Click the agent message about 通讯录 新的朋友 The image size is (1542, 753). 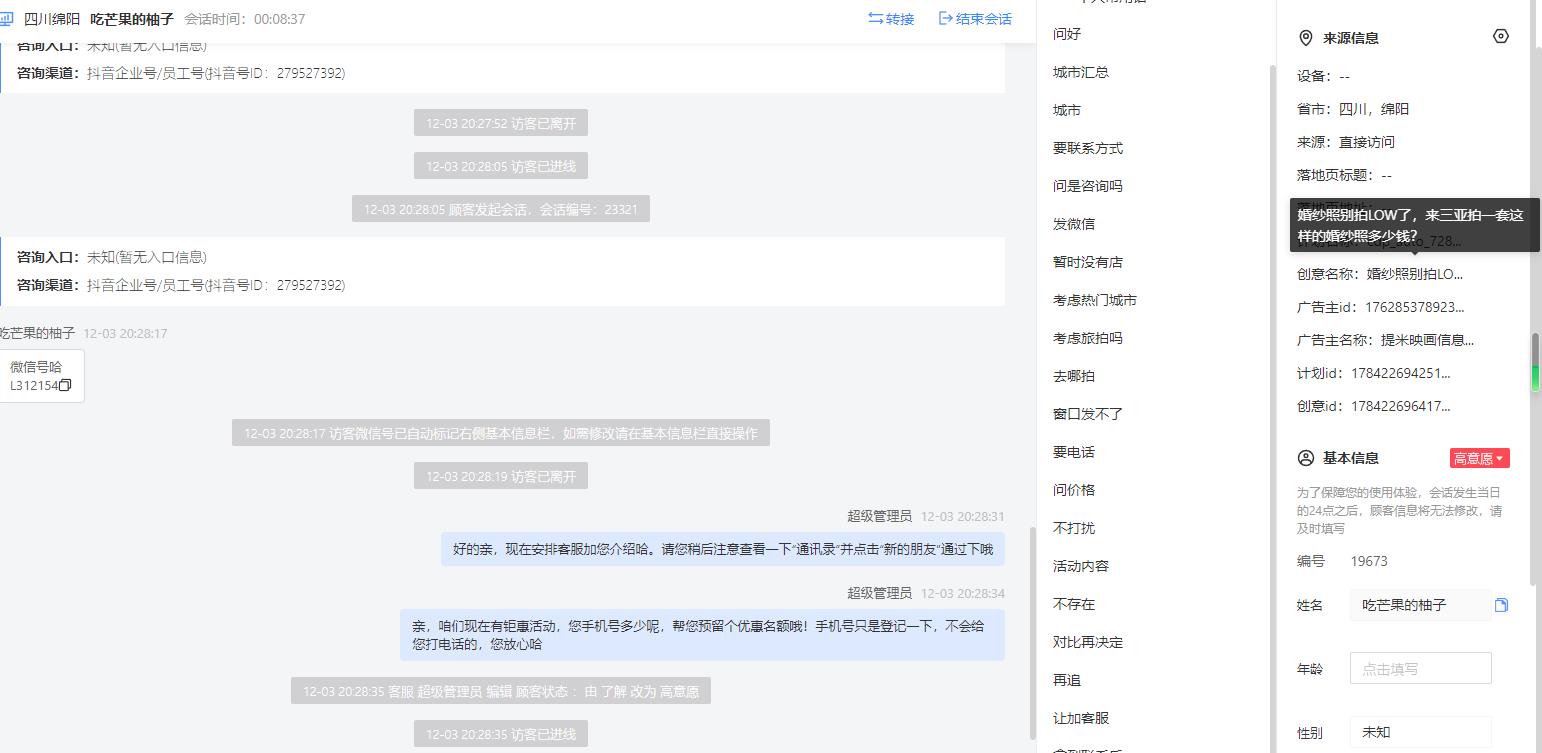pos(723,549)
